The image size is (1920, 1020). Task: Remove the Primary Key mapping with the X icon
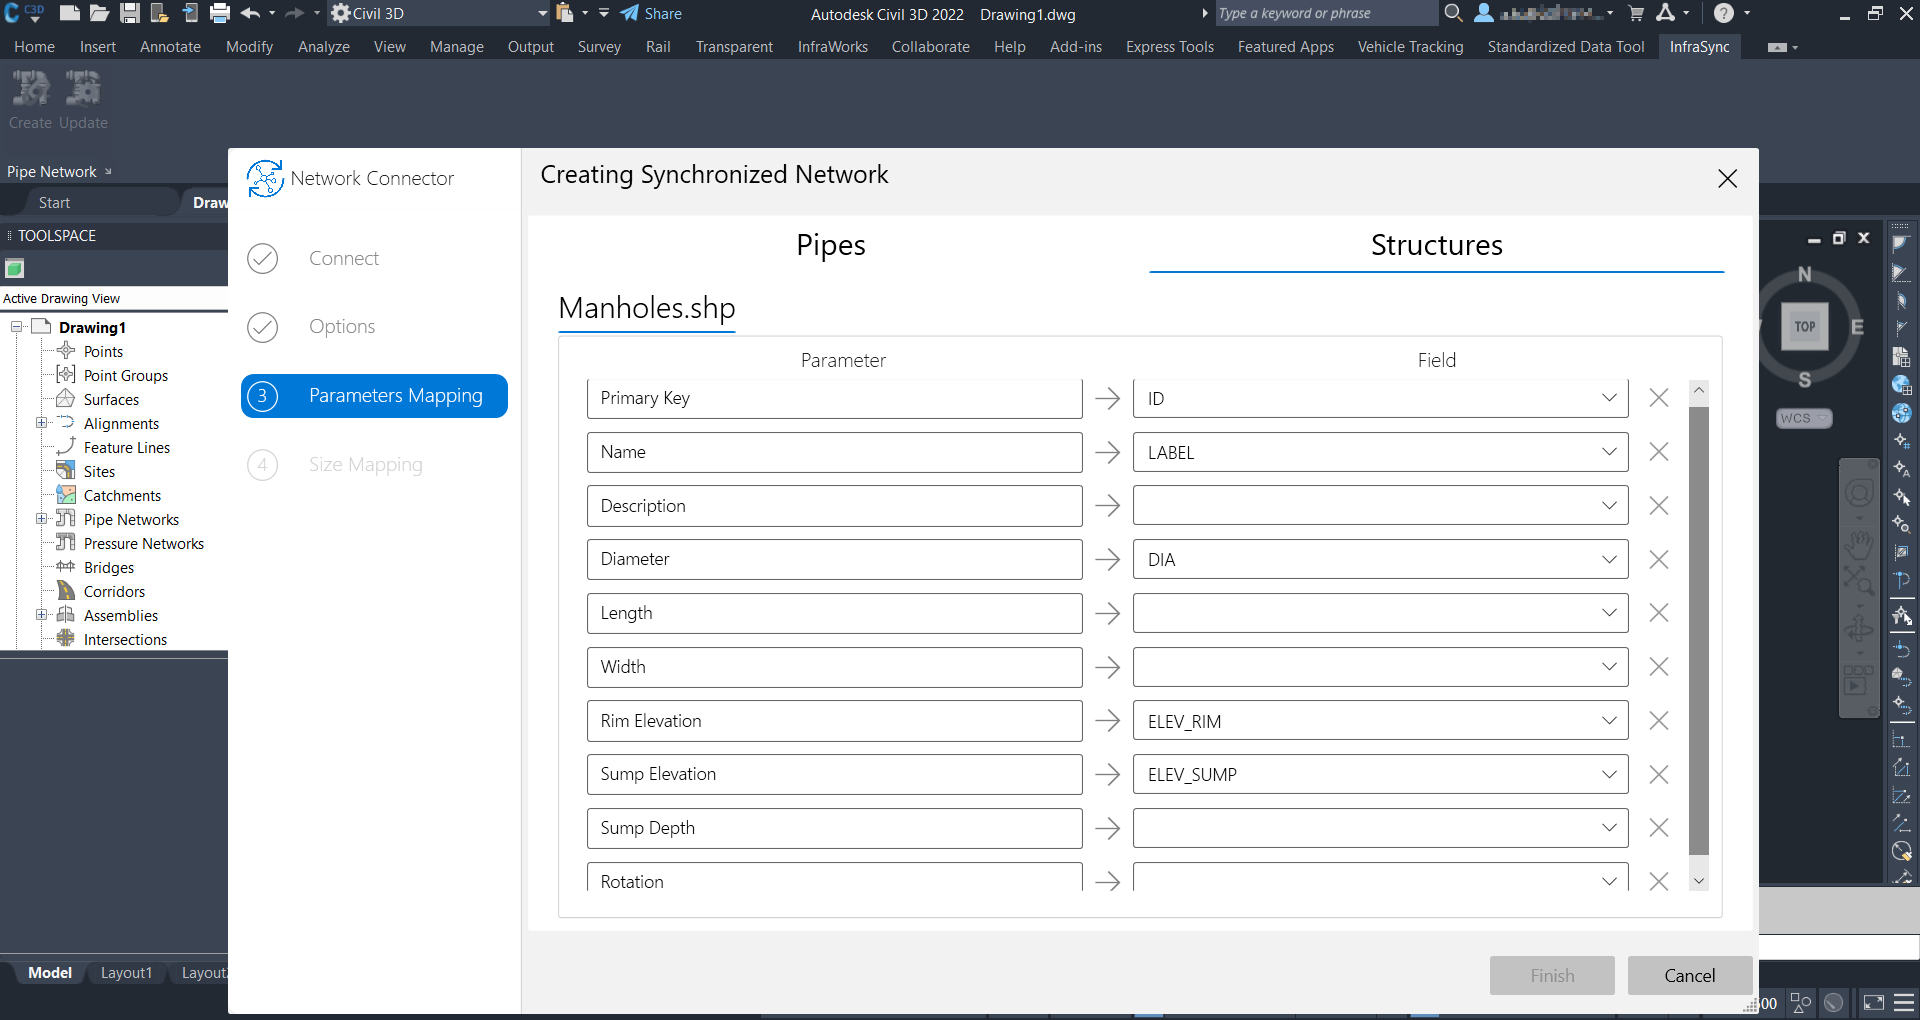point(1658,398)
